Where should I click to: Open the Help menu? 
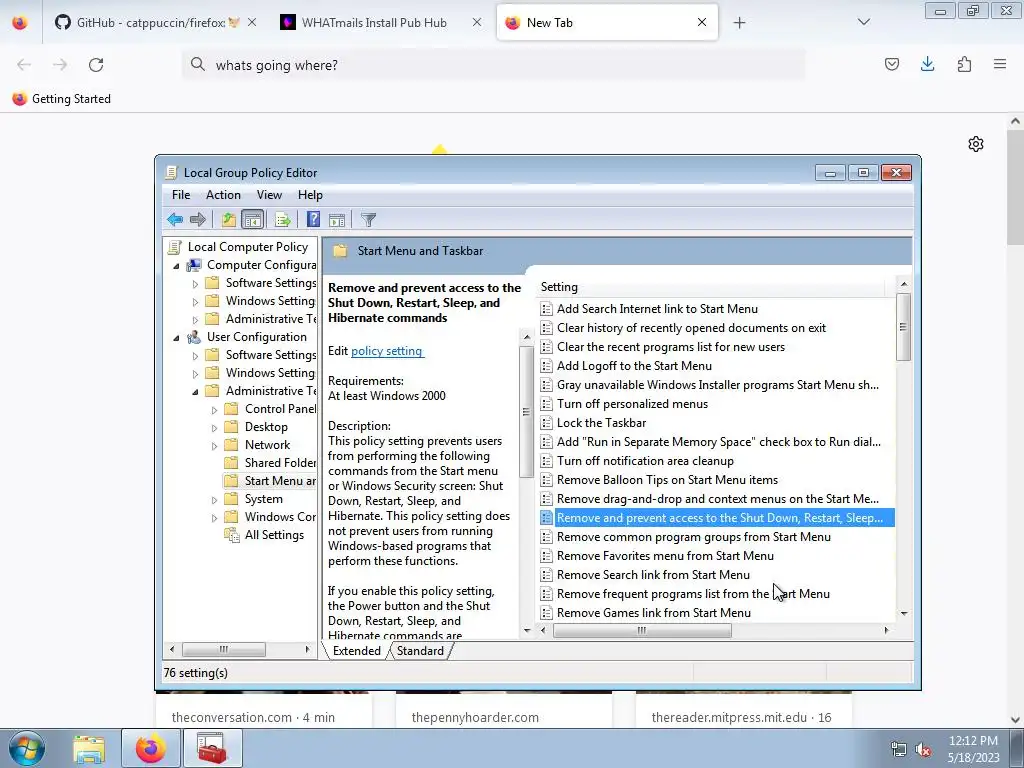310,195
